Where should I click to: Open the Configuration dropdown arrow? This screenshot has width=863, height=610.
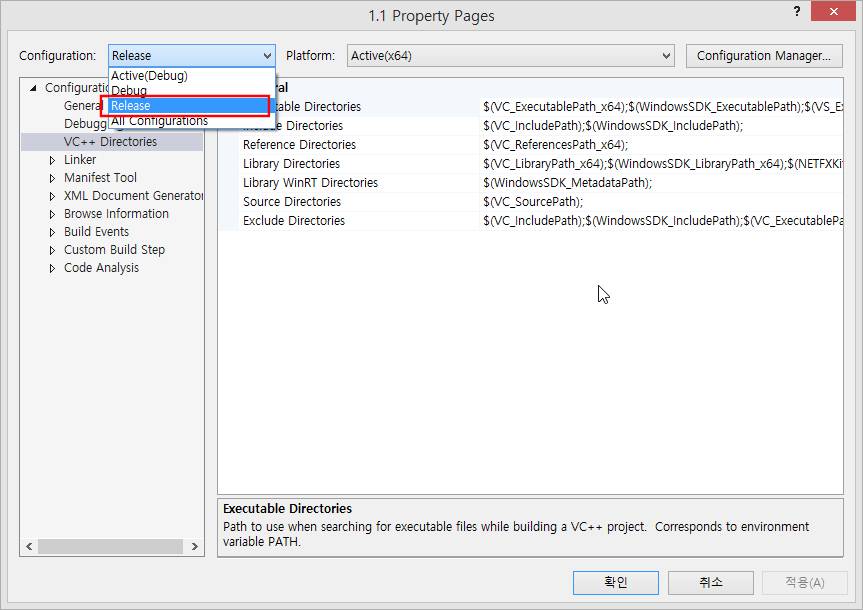pyautogui.click(x=266, y=56)
